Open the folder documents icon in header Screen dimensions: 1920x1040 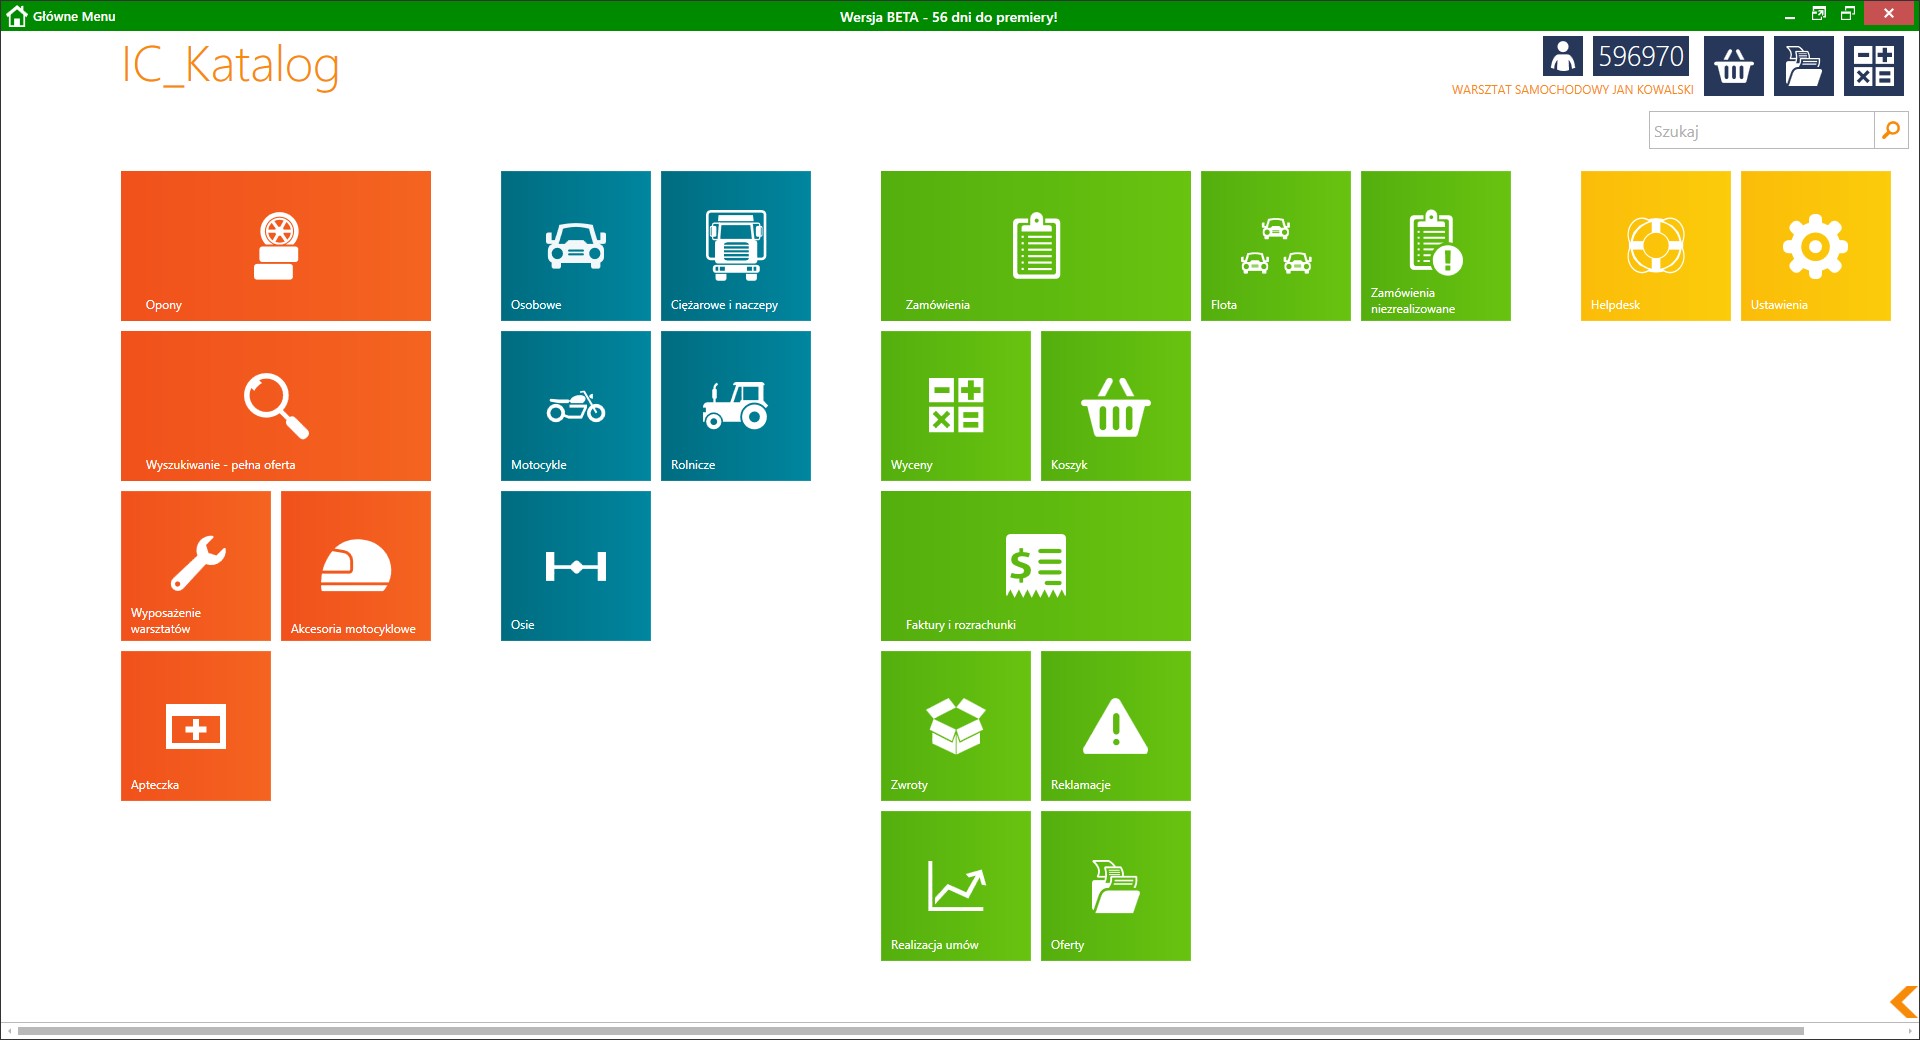(x=1803, y=66)
